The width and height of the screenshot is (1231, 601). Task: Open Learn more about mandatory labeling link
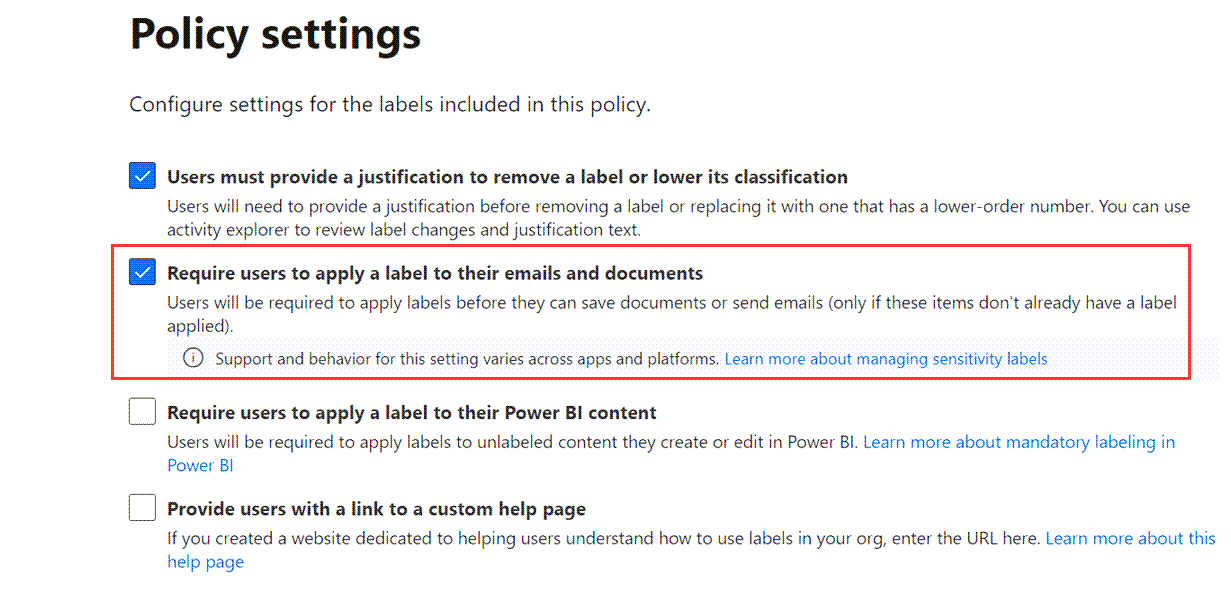click(x=1019, y=441)
